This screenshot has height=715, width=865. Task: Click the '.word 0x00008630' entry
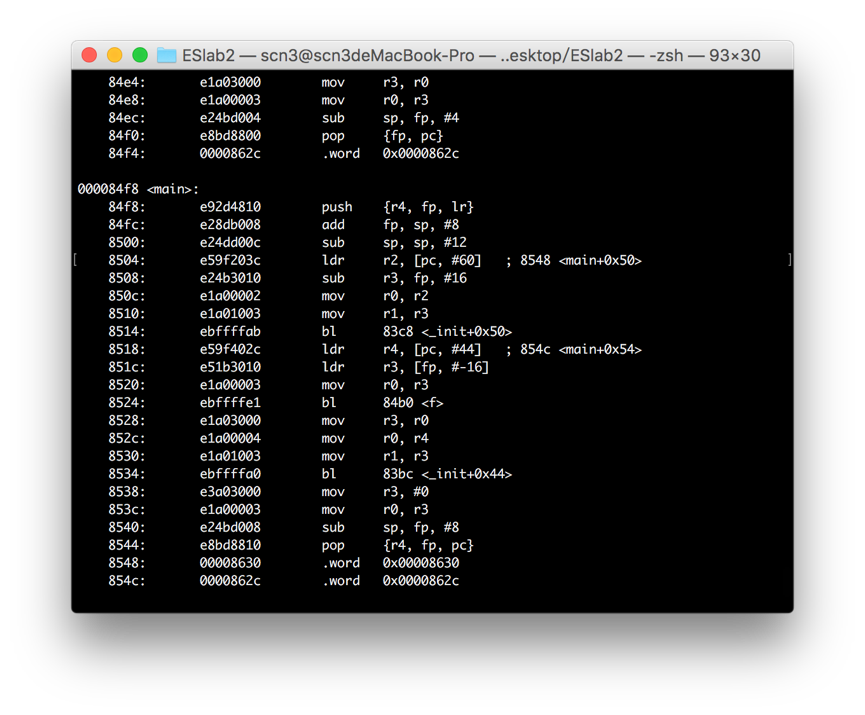(390, 563)
